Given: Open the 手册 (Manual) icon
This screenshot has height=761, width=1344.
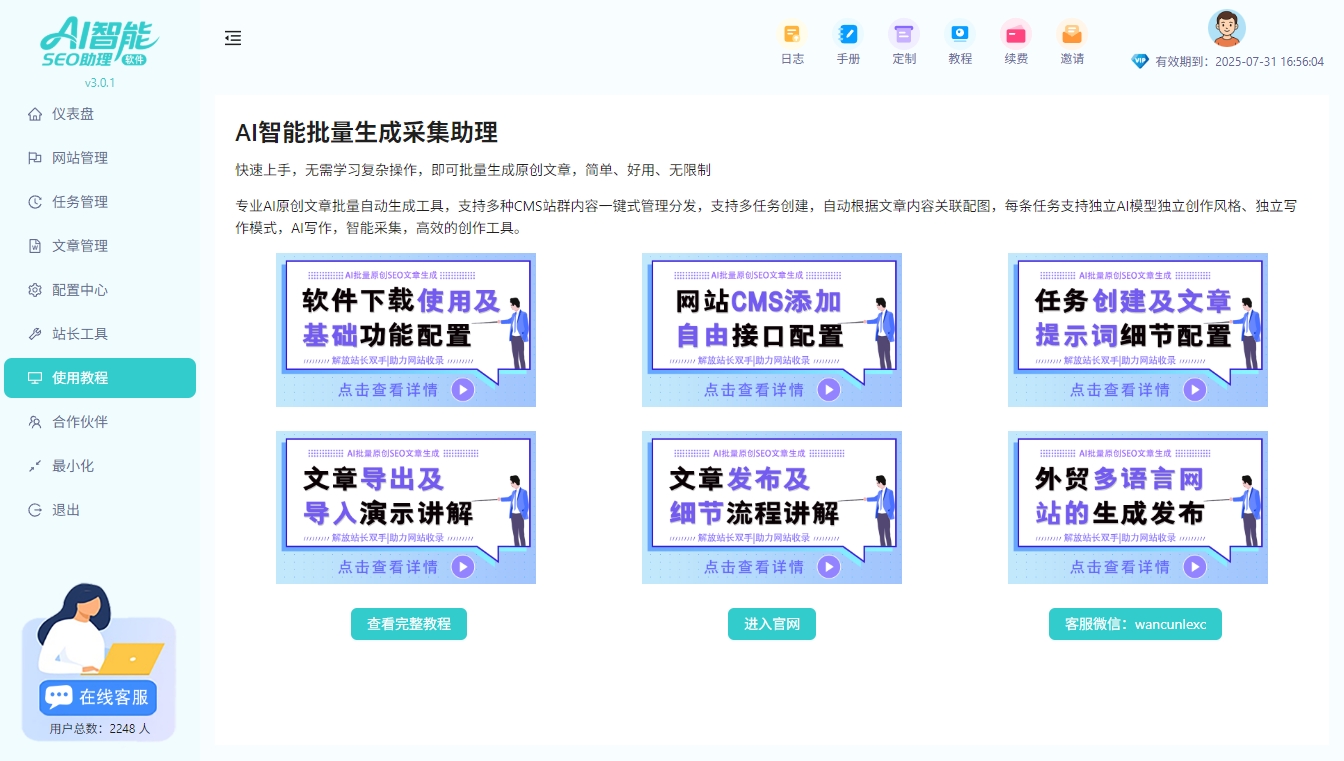Looking at the screenshot, I should (848, 42).
